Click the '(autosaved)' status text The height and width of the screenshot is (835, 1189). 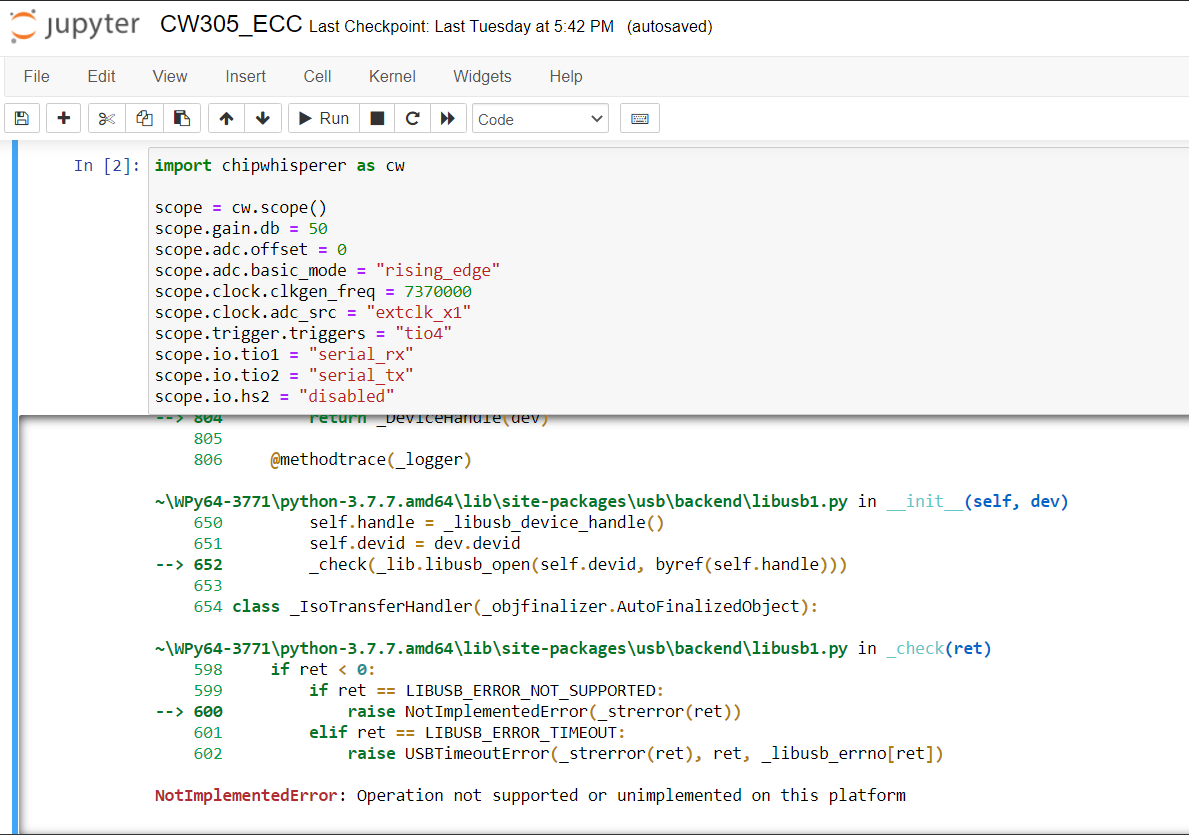670,27
